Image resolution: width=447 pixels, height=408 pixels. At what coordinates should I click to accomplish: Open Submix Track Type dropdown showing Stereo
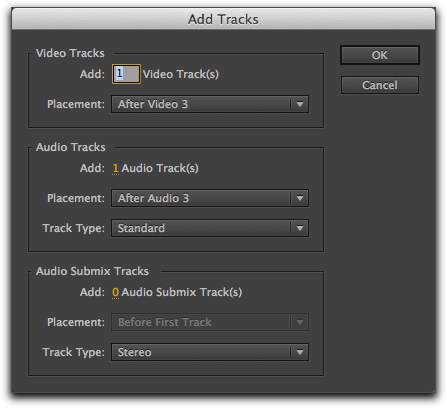(x=210, y=352)
